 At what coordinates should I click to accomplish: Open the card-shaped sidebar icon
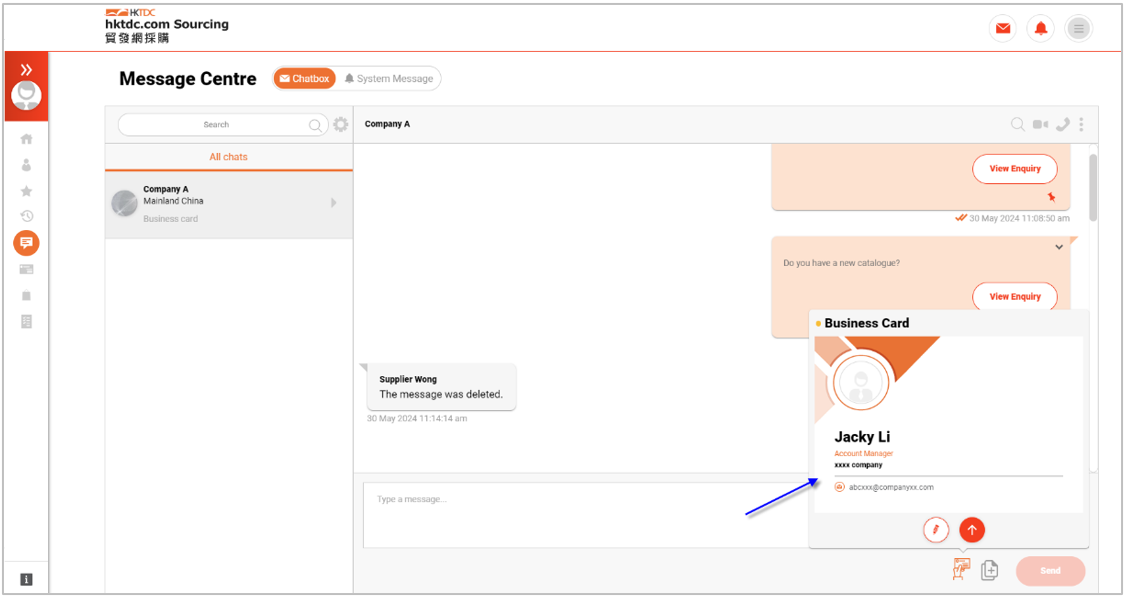point(26,269)
